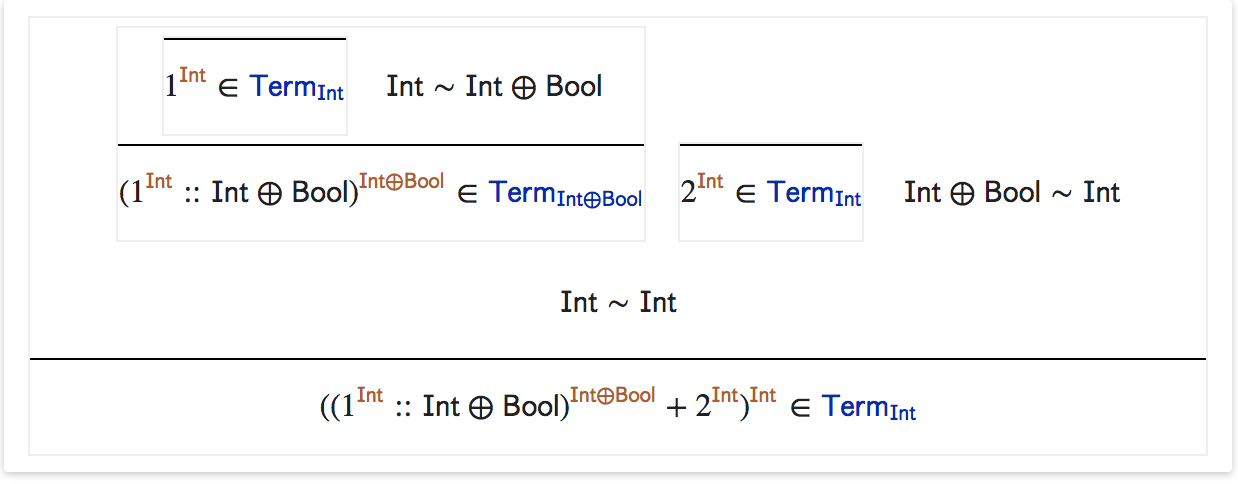Click the plus sign in the bottom expression
Screen dimensions: 1238x484
coord(677,407)
